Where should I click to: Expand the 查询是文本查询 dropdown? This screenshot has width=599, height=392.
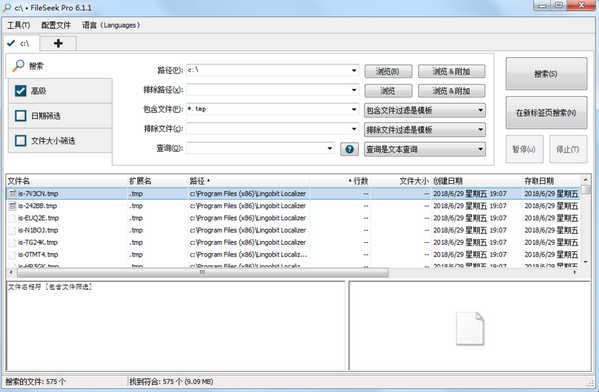(425, 149)
